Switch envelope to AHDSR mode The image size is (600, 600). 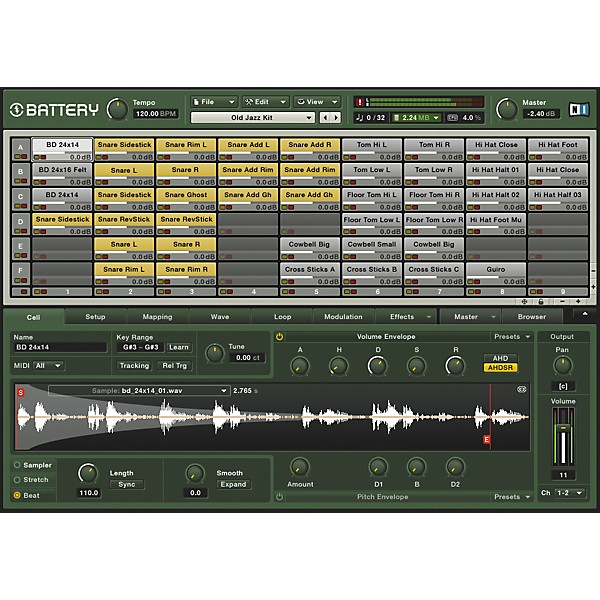point(501,367)
